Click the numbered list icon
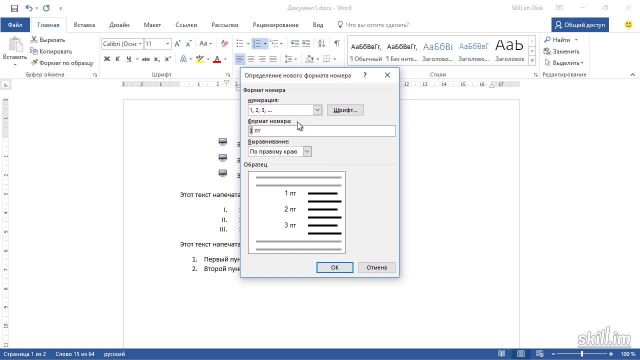The image size is (640, 360). [257, 44]
